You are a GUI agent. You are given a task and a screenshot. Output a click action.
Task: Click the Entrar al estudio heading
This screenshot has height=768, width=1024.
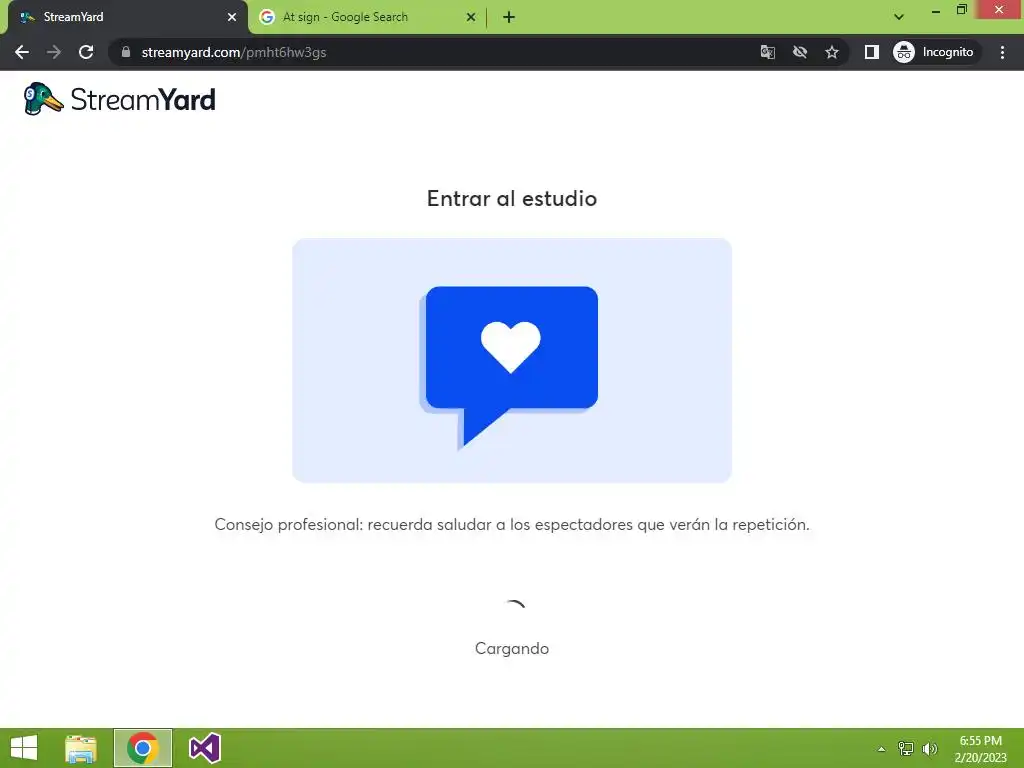(x=511, y=199)
